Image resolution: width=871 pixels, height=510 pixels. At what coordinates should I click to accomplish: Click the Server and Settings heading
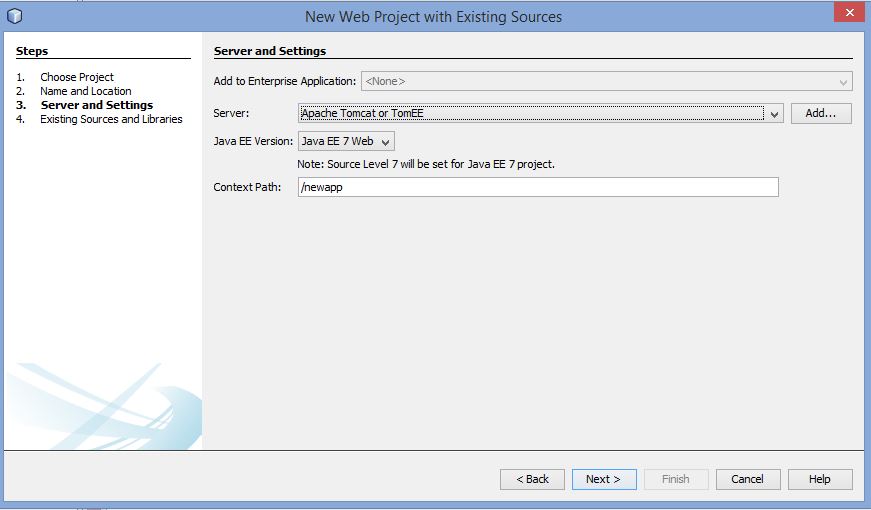tap(270, 51)
